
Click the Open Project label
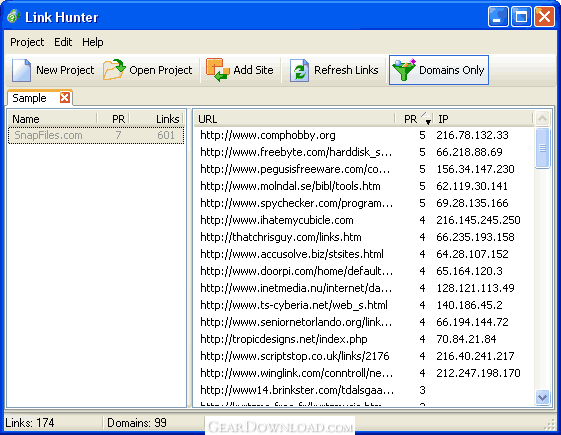tap(161, 70)
